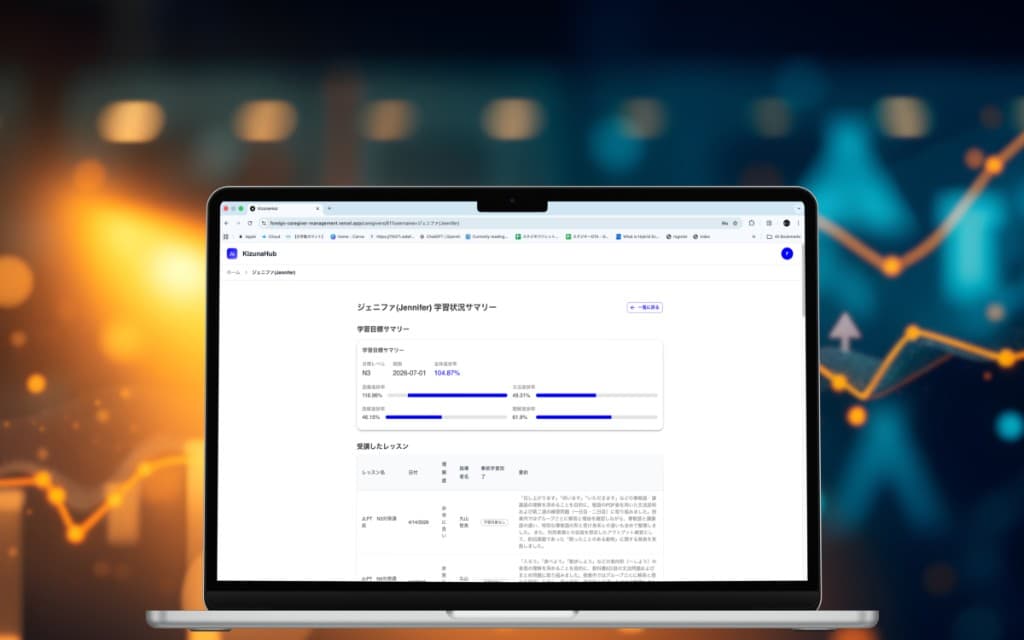Click the KizunaHub logo icon

point(232,253)
